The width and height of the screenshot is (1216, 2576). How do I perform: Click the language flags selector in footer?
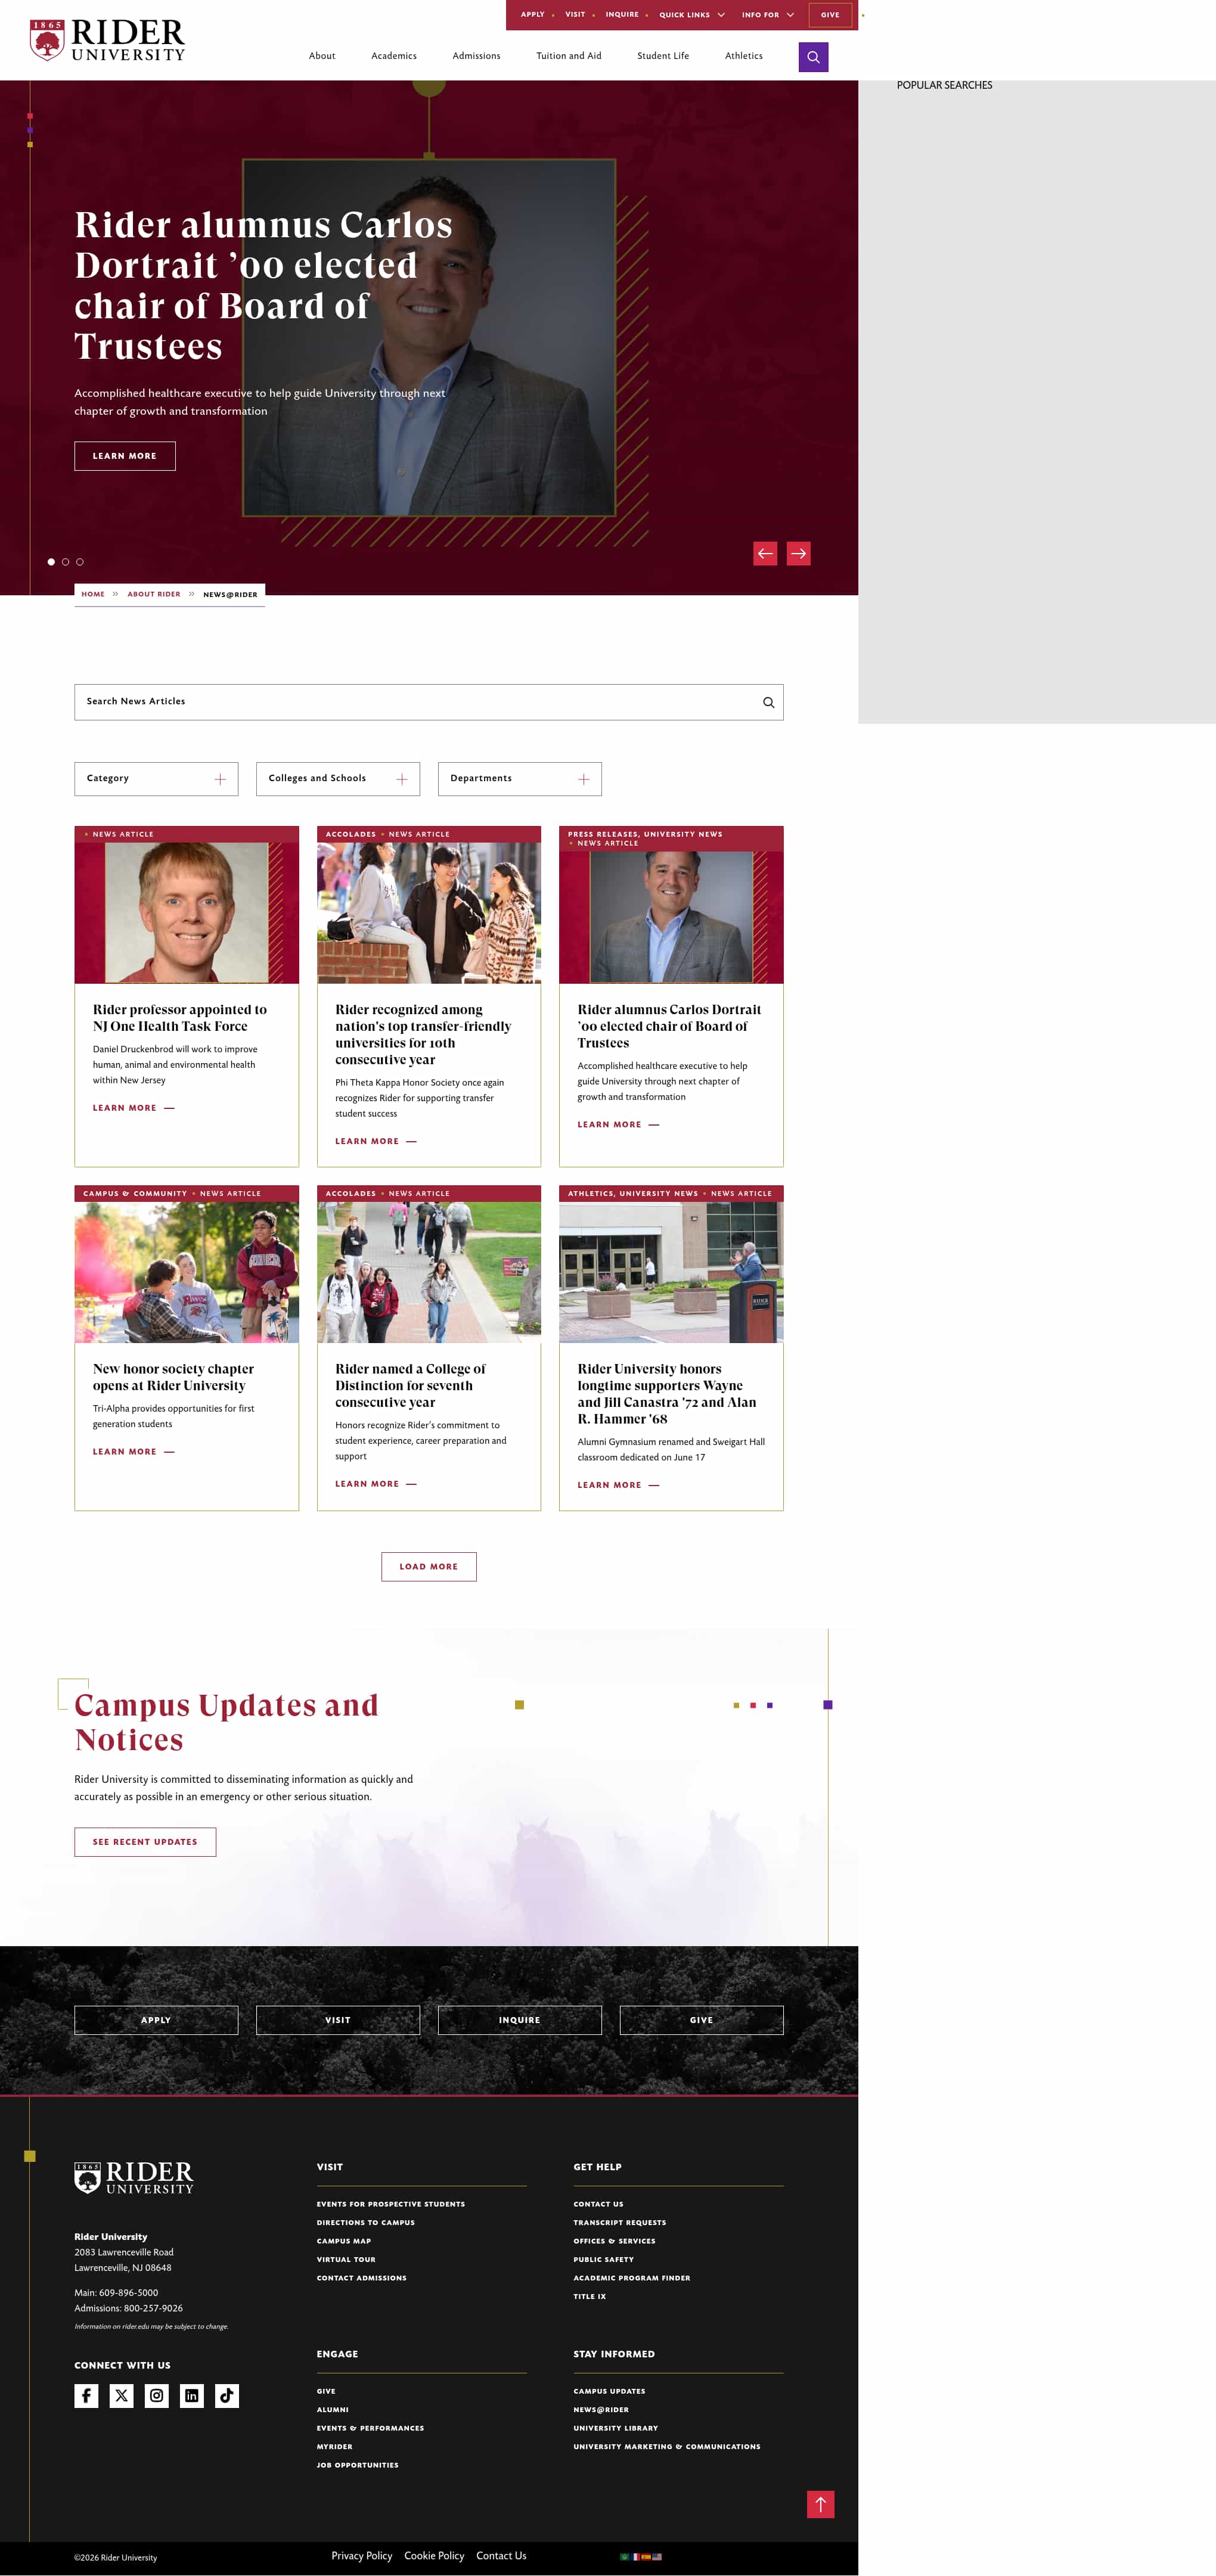[x=641, y=2556]
